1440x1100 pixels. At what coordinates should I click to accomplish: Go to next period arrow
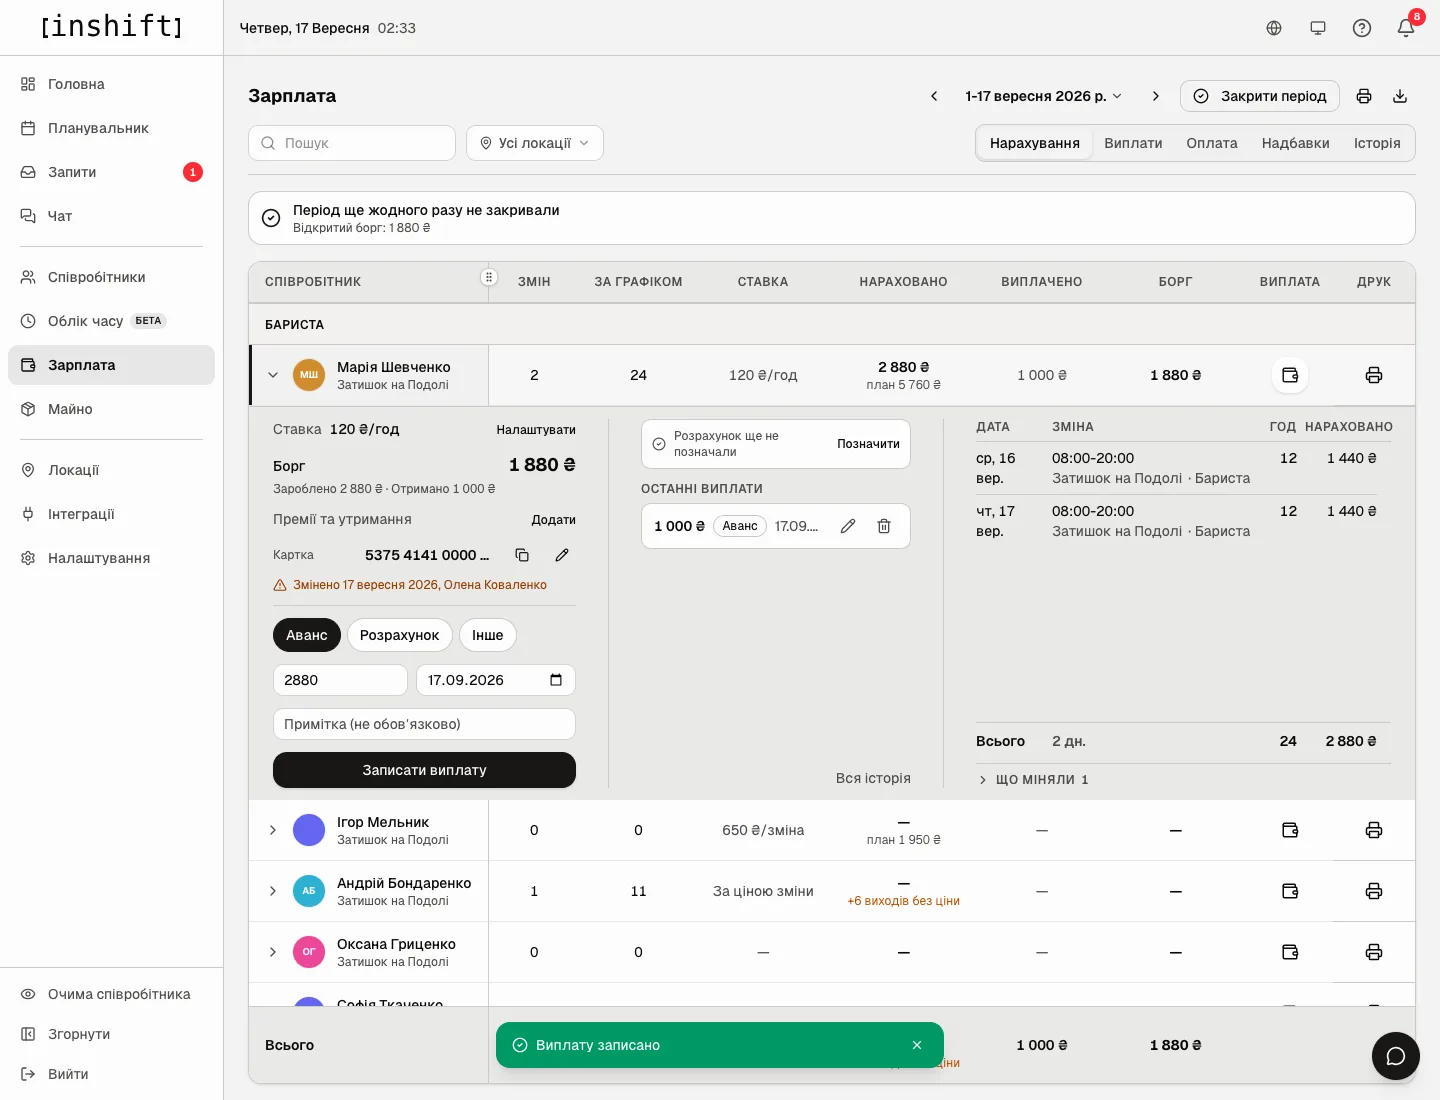(x=1156, y=96)
